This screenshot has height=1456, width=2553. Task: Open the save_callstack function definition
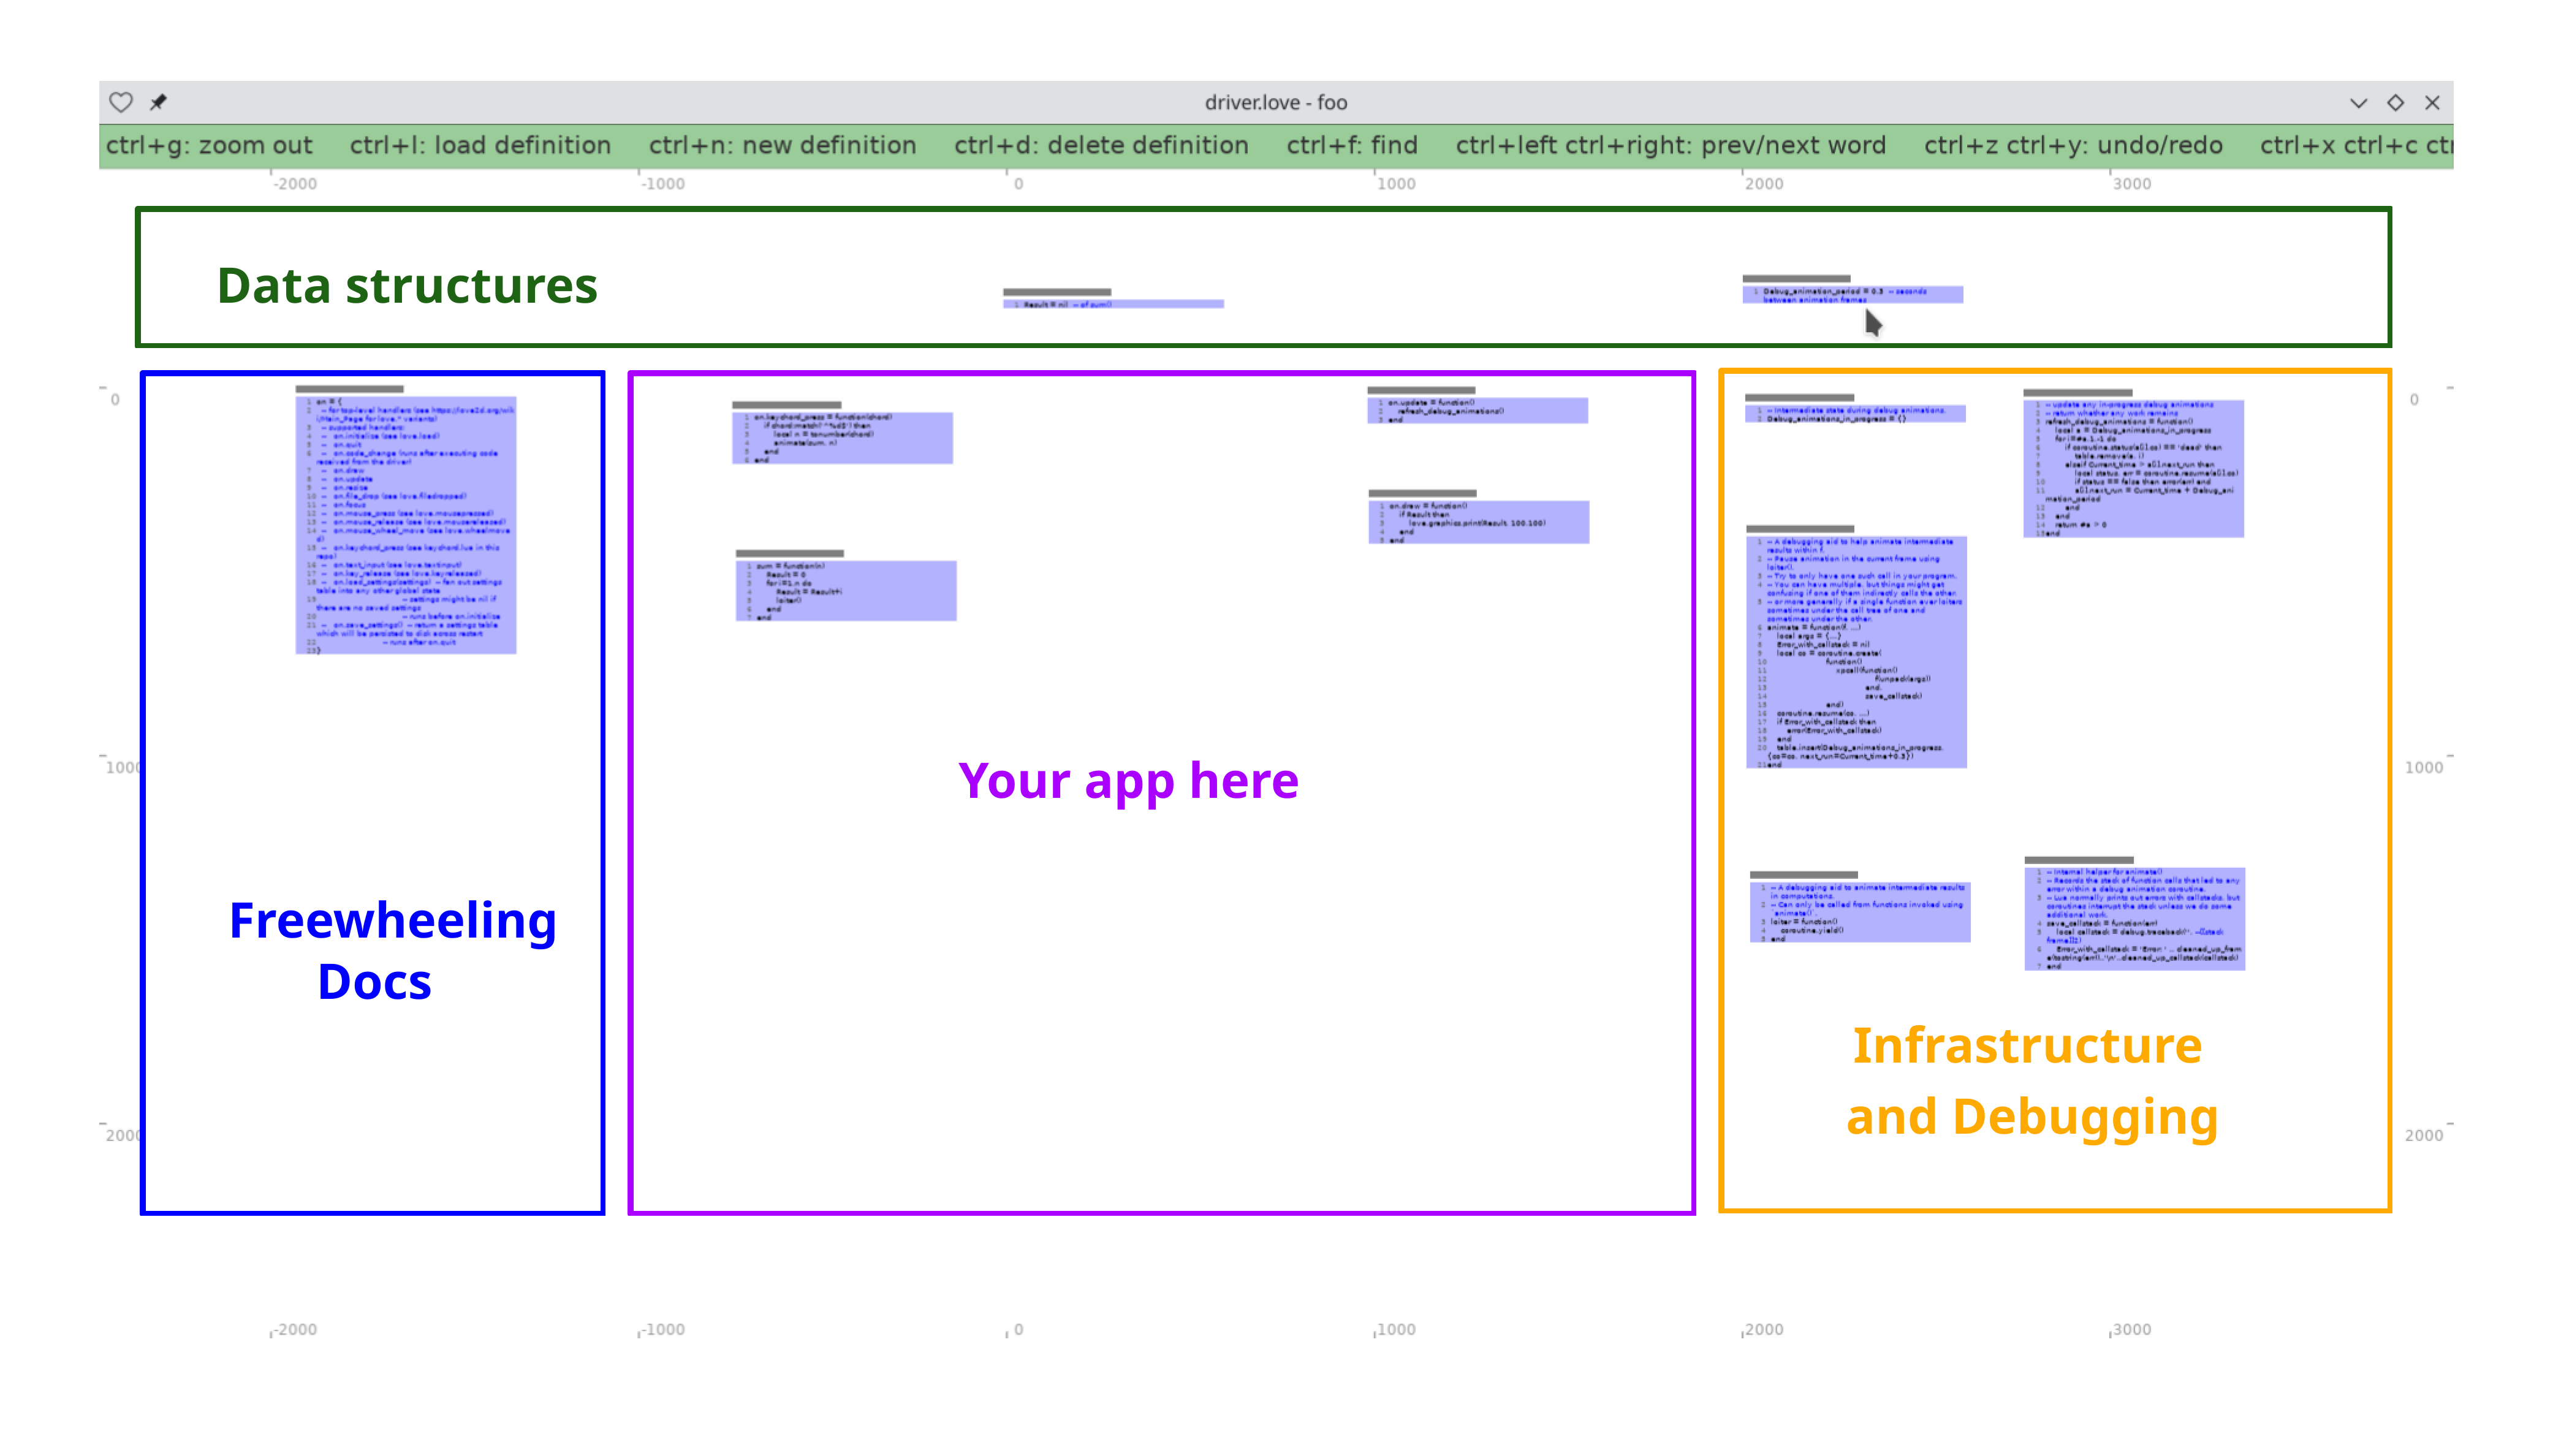[x=2134, y=919]
